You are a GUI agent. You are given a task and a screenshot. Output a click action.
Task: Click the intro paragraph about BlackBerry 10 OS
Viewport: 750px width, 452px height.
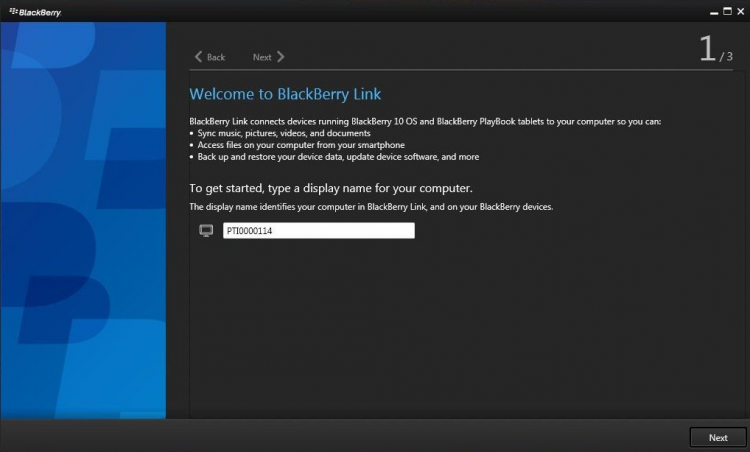[425, 121]
